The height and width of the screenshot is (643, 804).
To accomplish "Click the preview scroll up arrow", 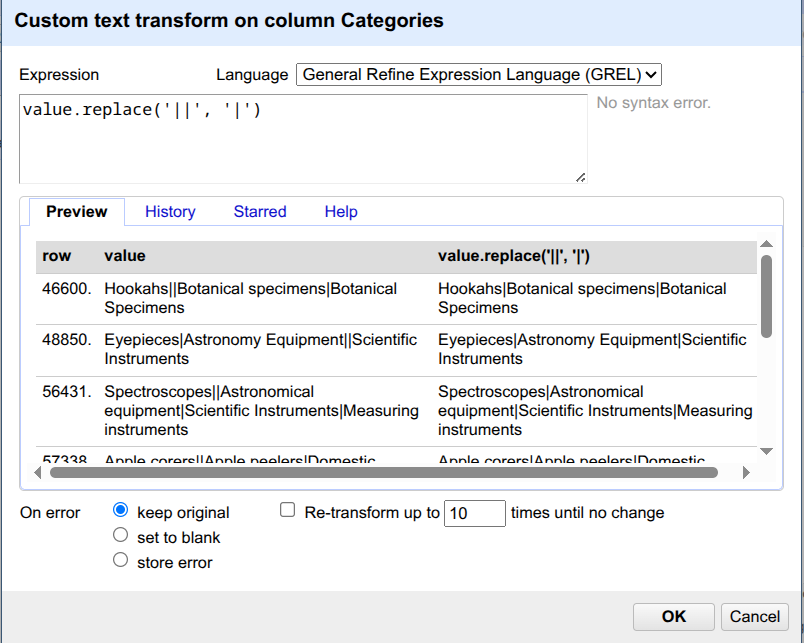I will (x=766, y=244).
